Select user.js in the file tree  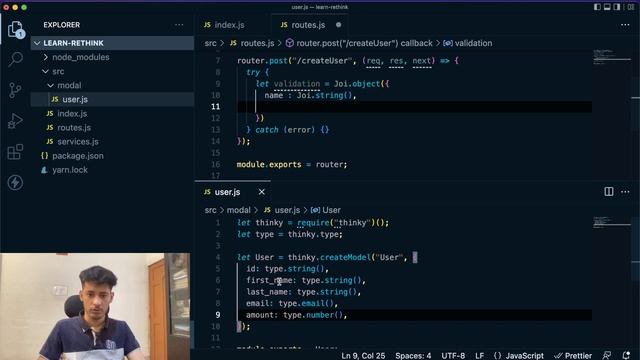pos(112,99)
